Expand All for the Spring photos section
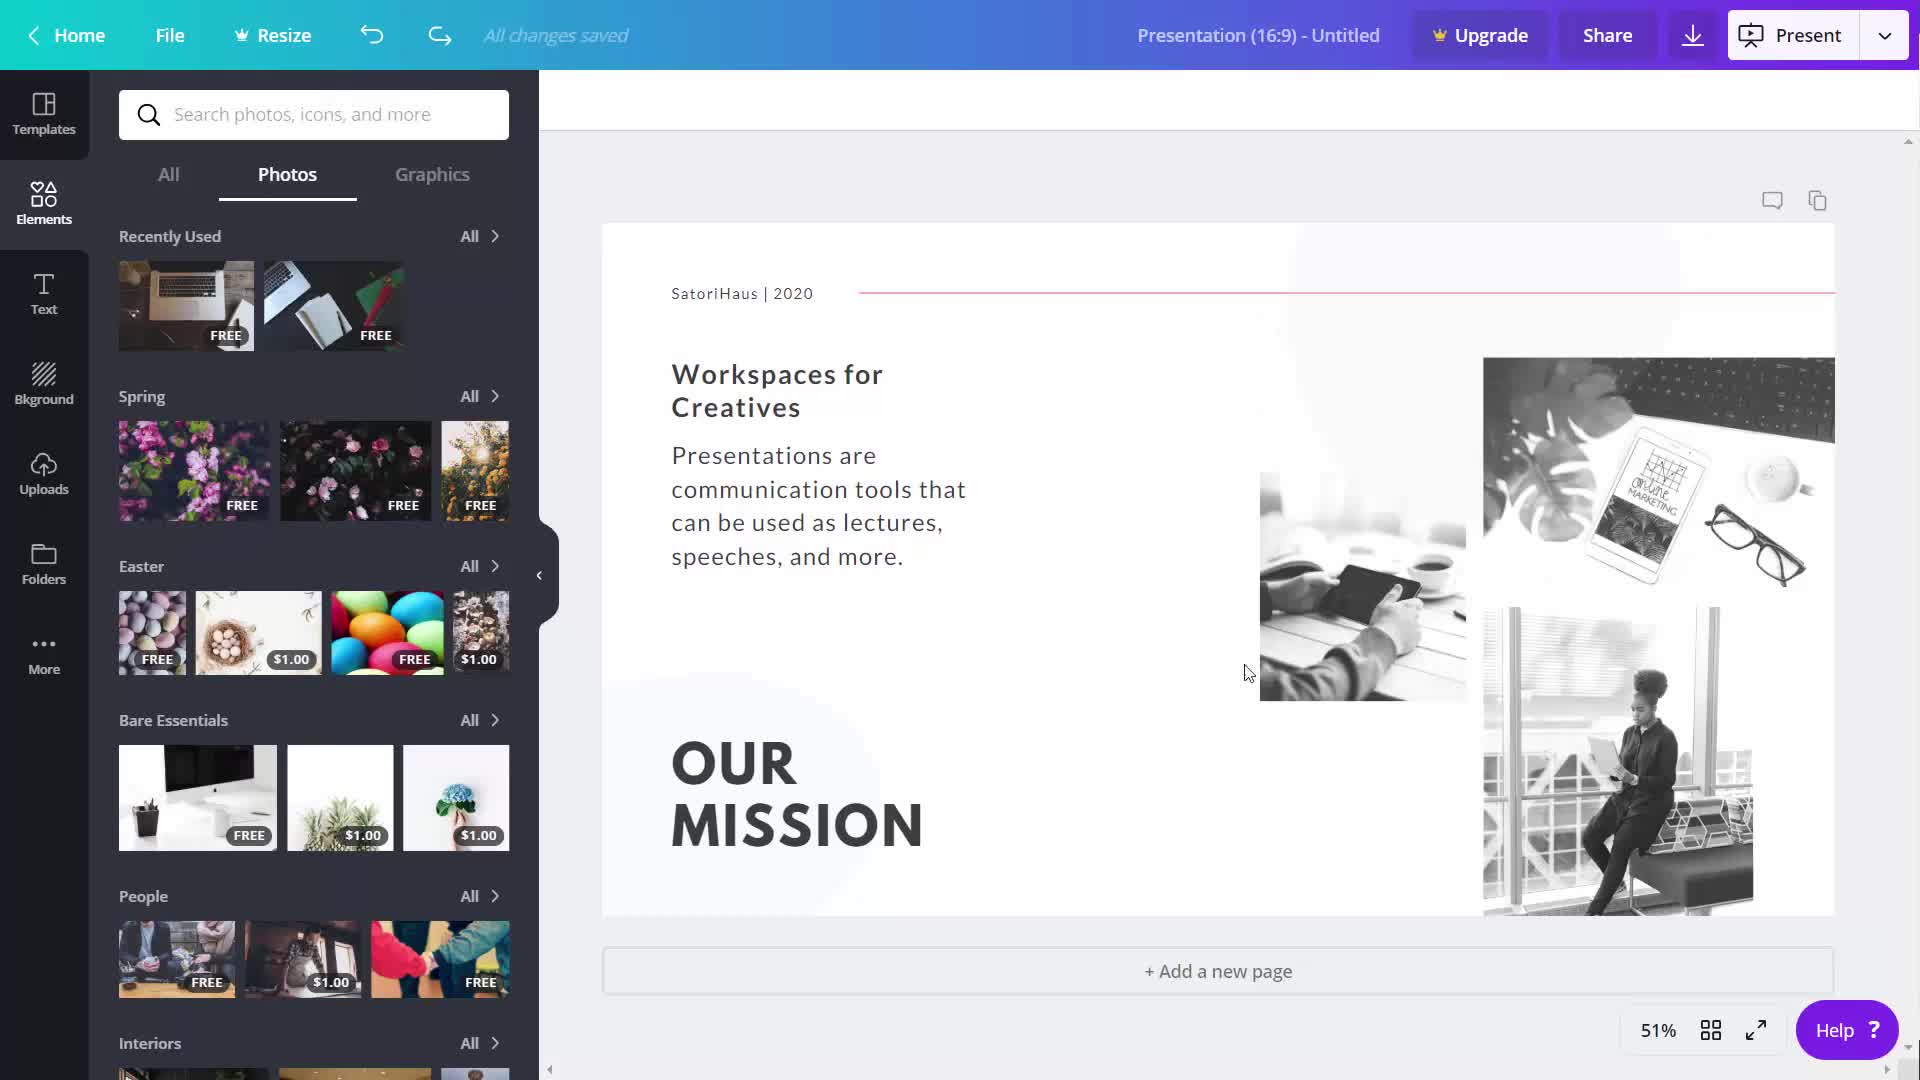Image resolution: width=1920 pixels, height=1080 pixels. click(x=480, y=396)
